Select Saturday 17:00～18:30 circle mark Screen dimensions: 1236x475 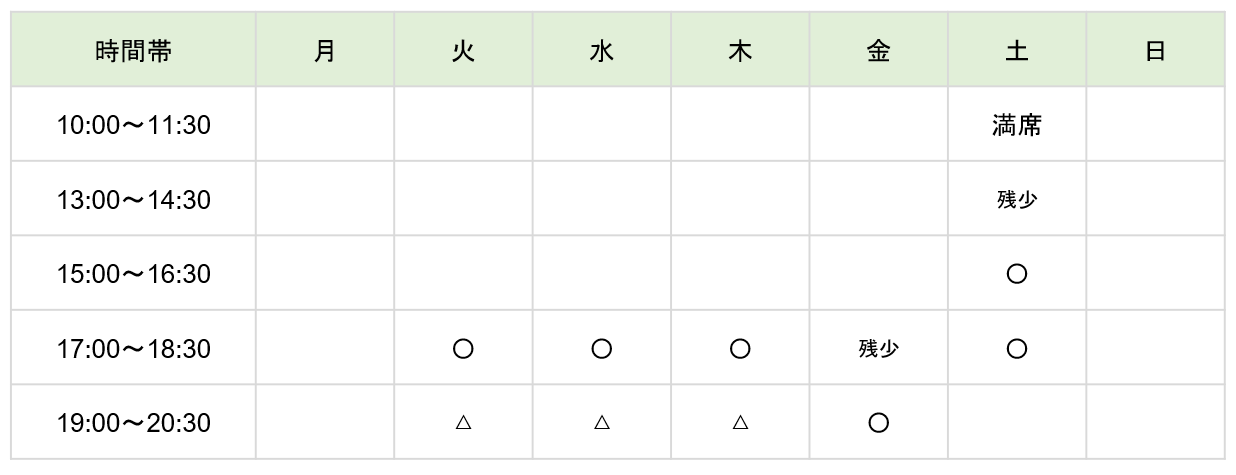1017,349
